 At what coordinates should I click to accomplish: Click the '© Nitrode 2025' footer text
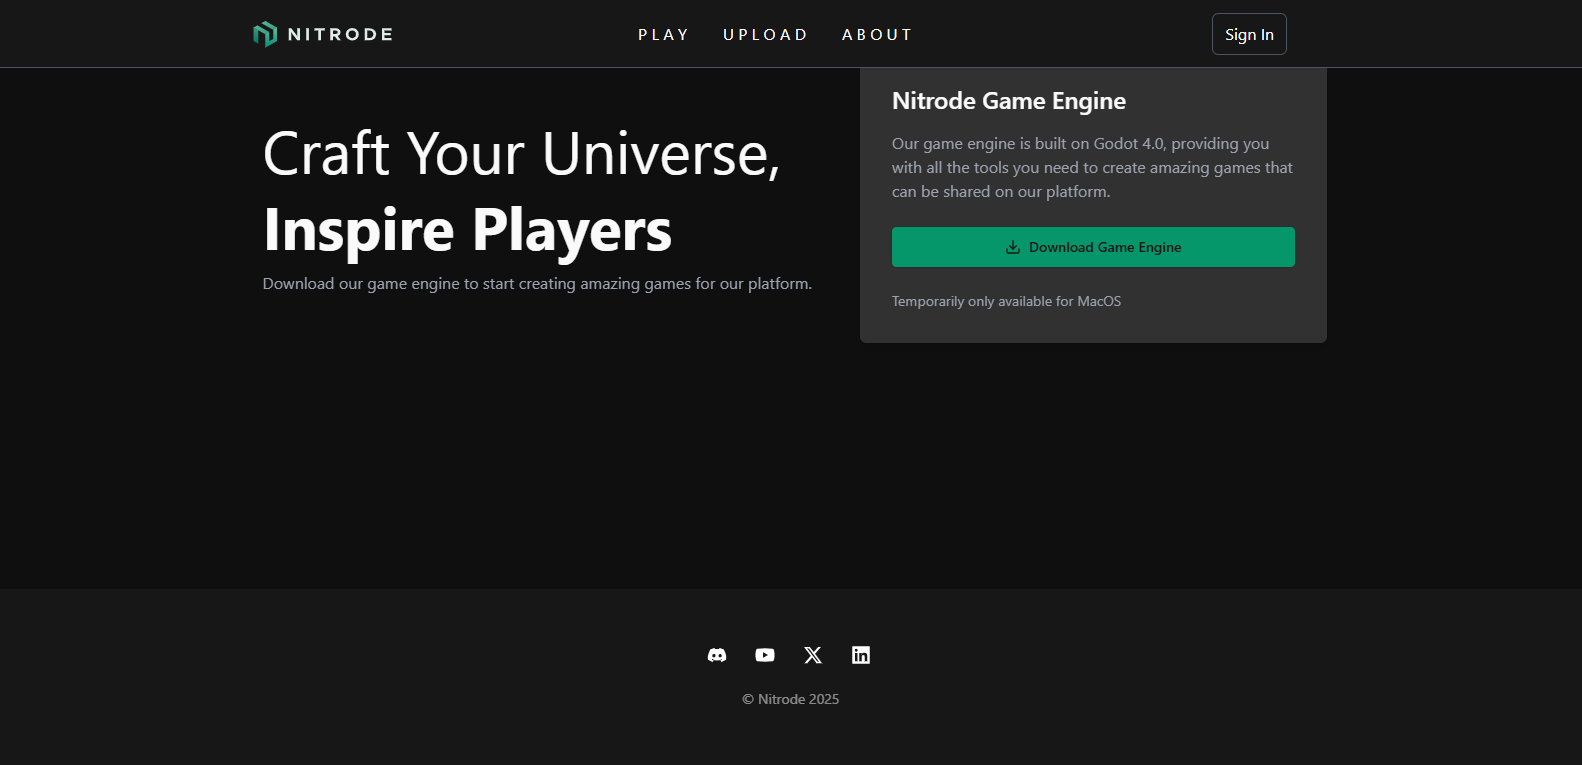pyautogui.click(x=791, y=699)
